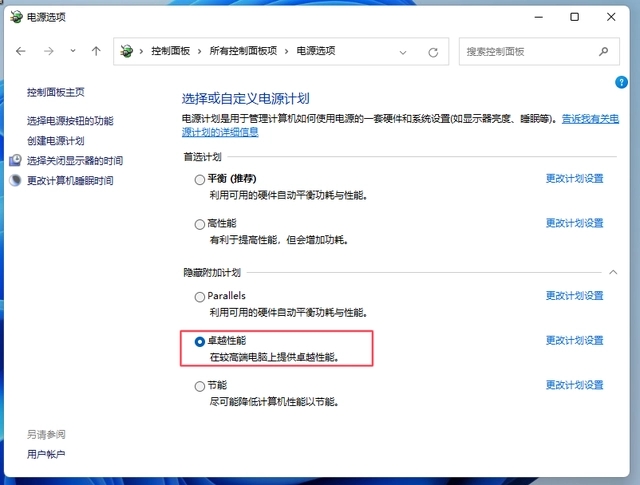
Task: Click the 选择或自定义电源计划 heading
Action: (246, 99)
